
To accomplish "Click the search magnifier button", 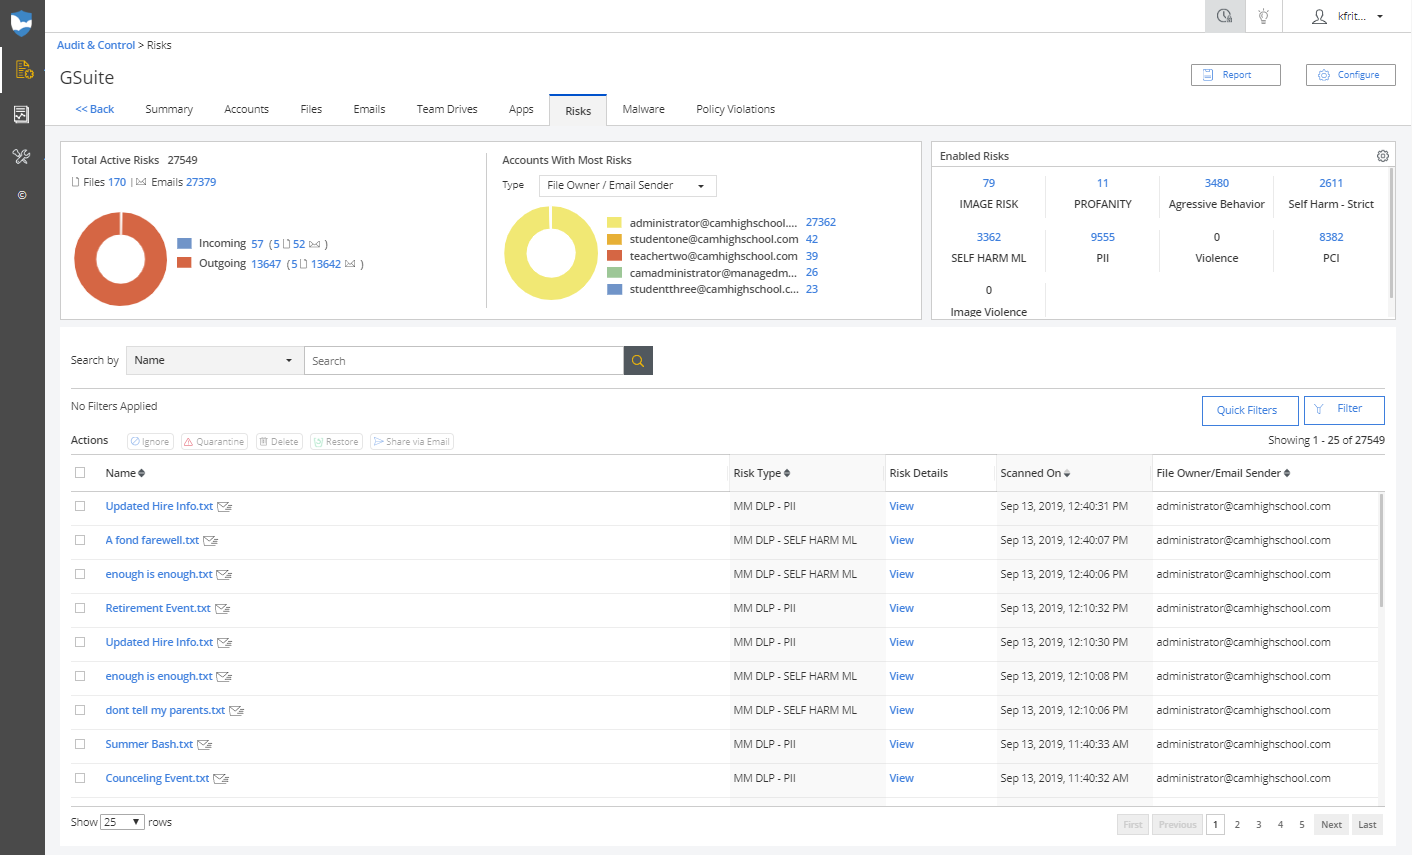I will (x=638, y=361).
